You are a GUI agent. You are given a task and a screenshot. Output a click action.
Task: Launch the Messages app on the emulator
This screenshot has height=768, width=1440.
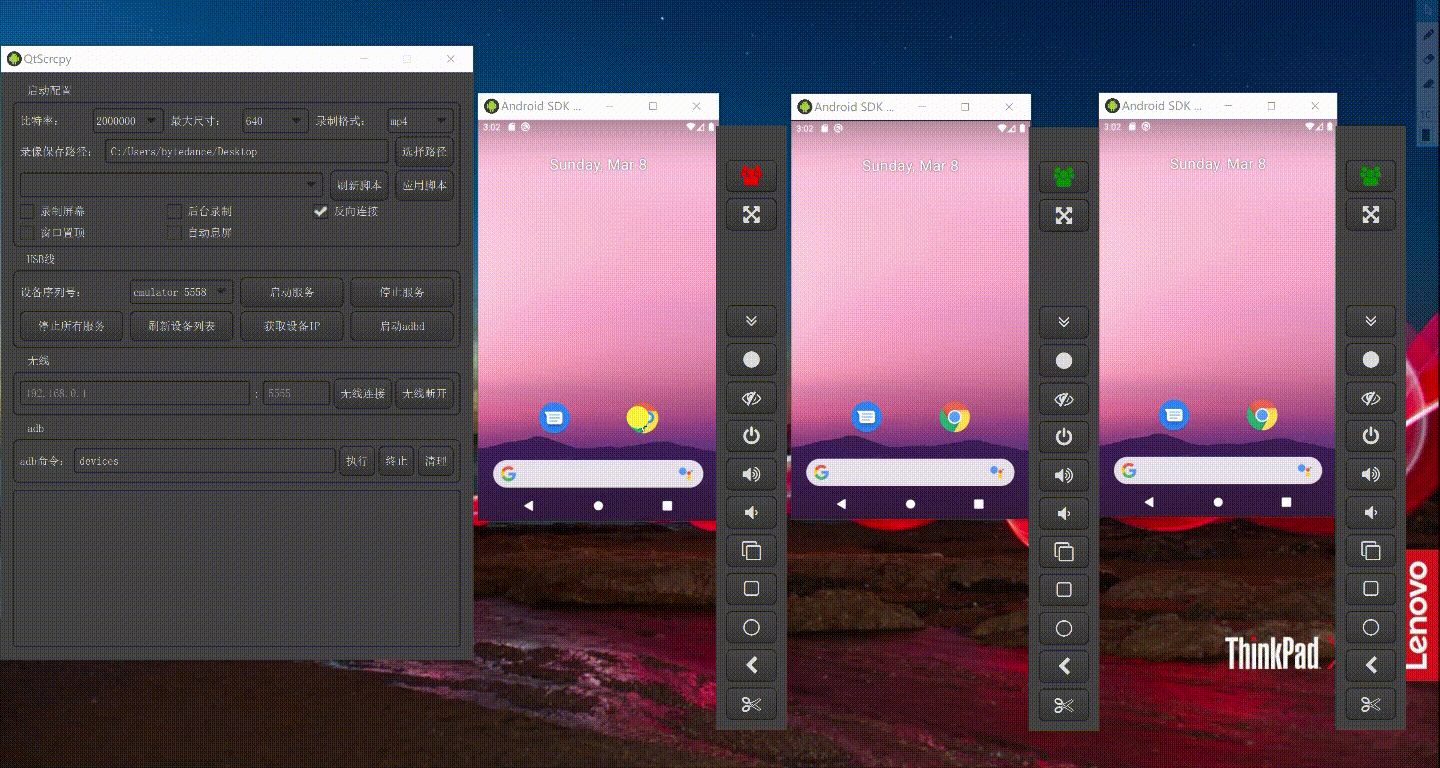click(553, 415)
